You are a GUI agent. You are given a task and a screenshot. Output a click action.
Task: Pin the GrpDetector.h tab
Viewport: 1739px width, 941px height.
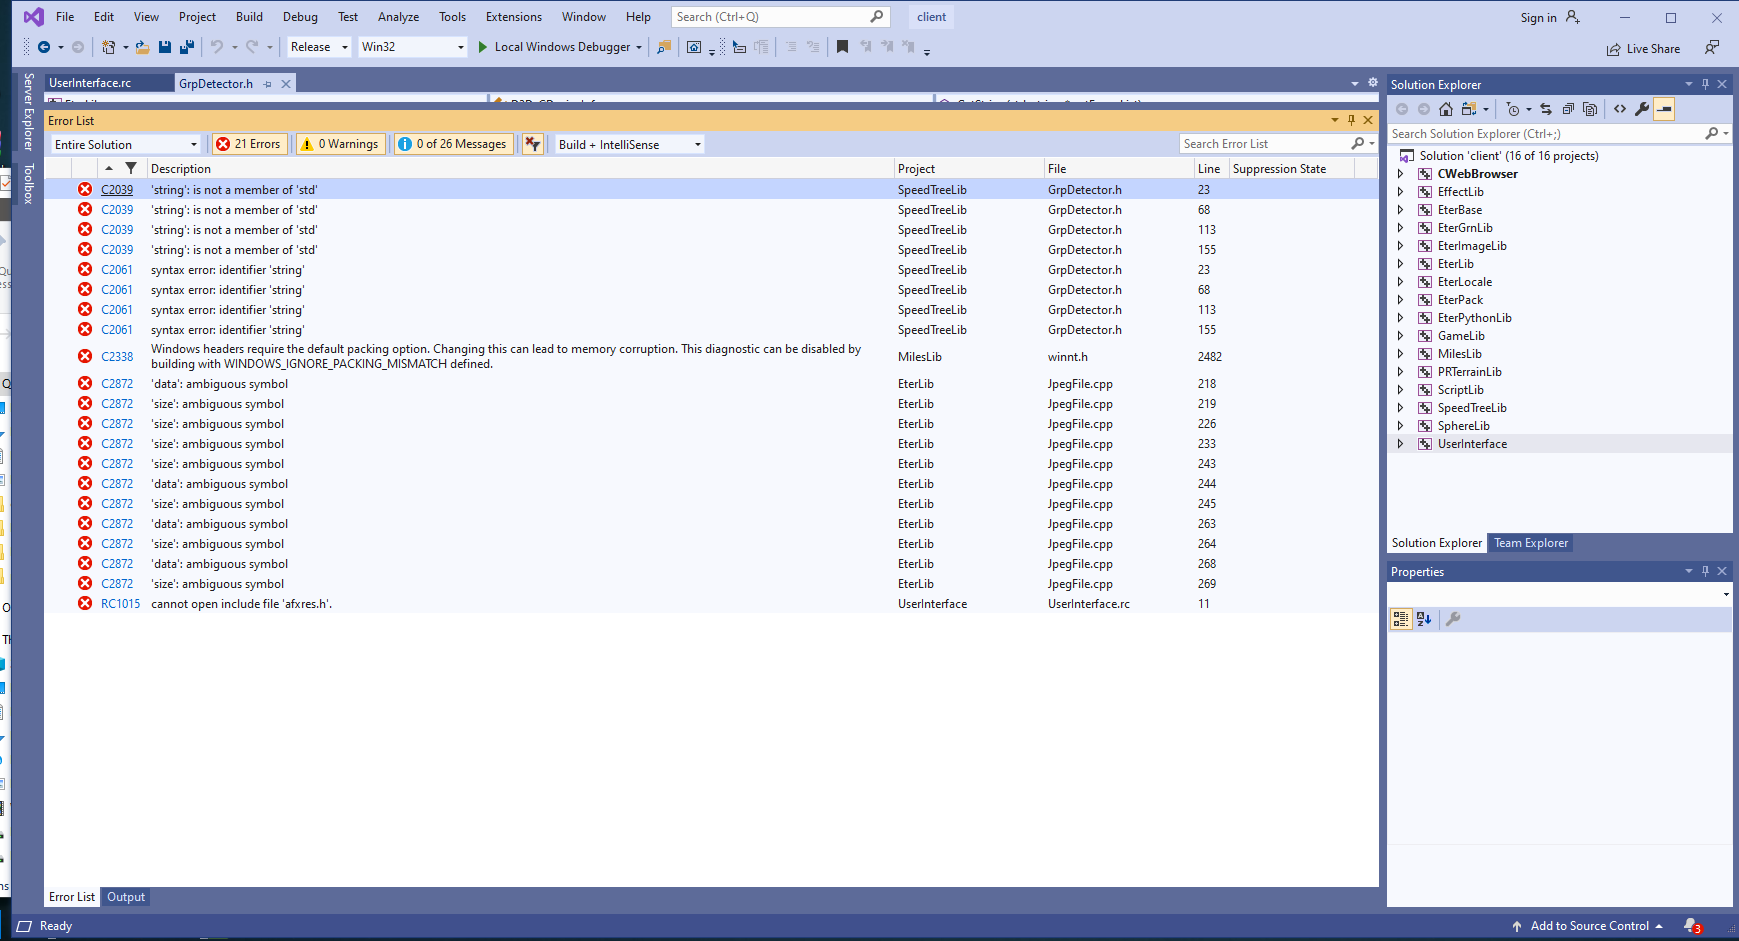point(267,84)
